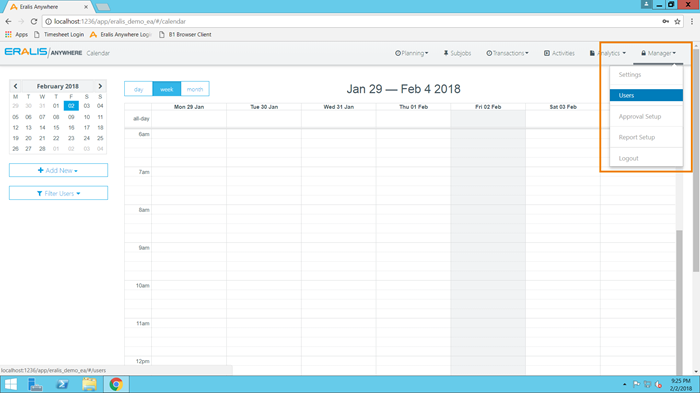The image size is (700, 393).
Task: Open the Windows Start button
Action: pos(10,384)
